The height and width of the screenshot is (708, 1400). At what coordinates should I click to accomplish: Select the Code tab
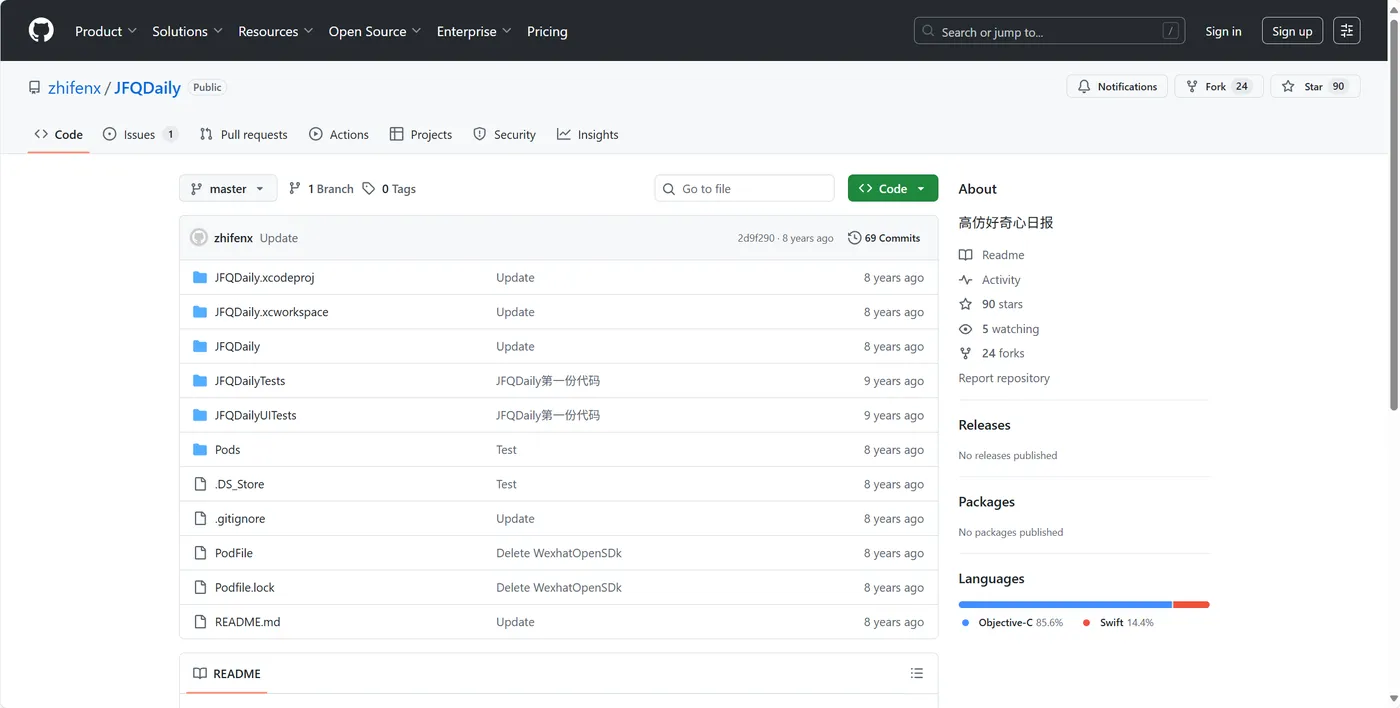coord(59,134)
